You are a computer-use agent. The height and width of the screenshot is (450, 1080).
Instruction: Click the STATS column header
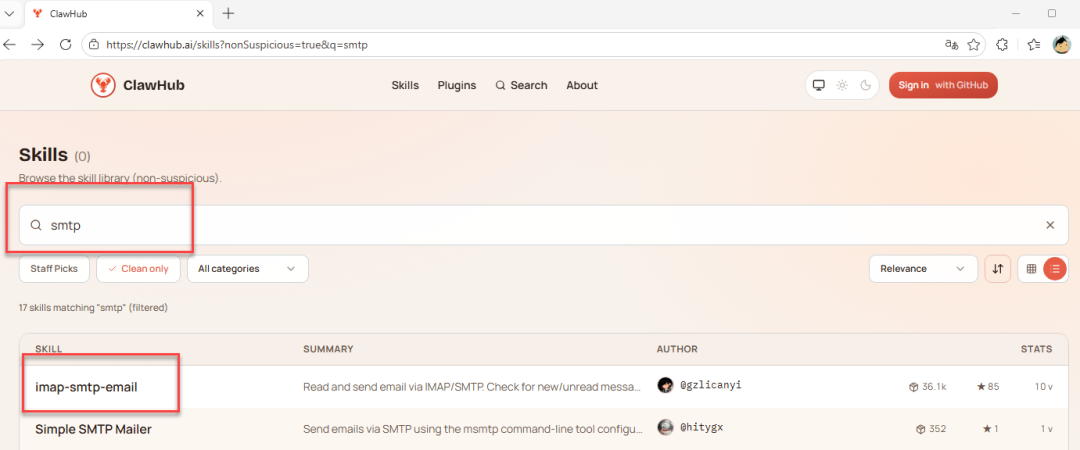(1037, 349)
